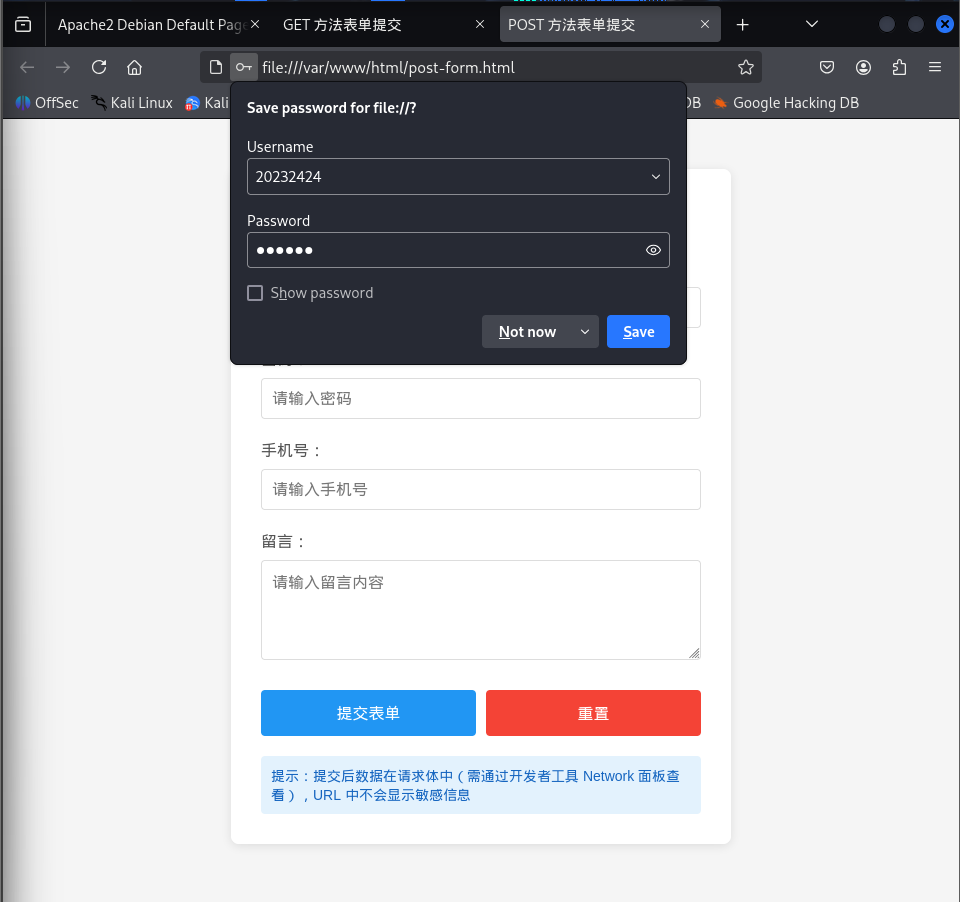Enable the Show password checkbox
This screenshot has width=960, height=902.
[255, 293]
